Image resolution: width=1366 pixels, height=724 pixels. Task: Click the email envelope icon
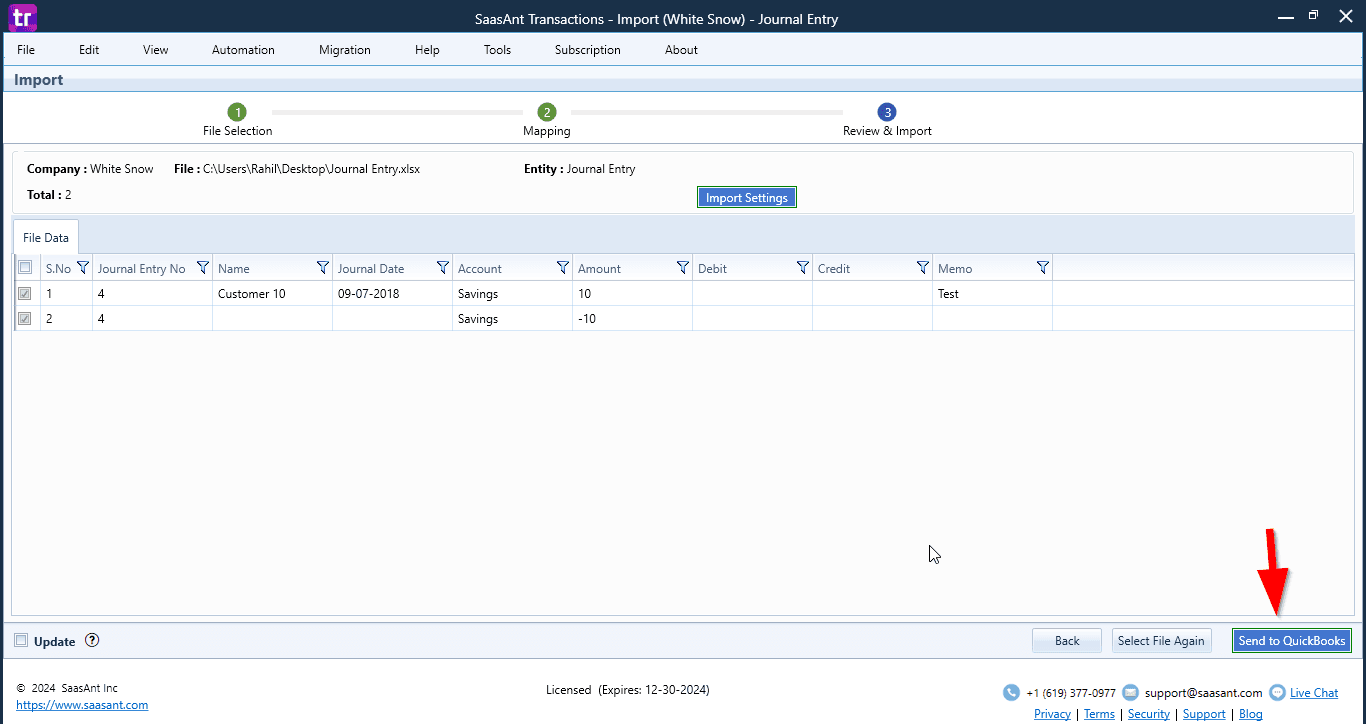tap(1130, 692)
